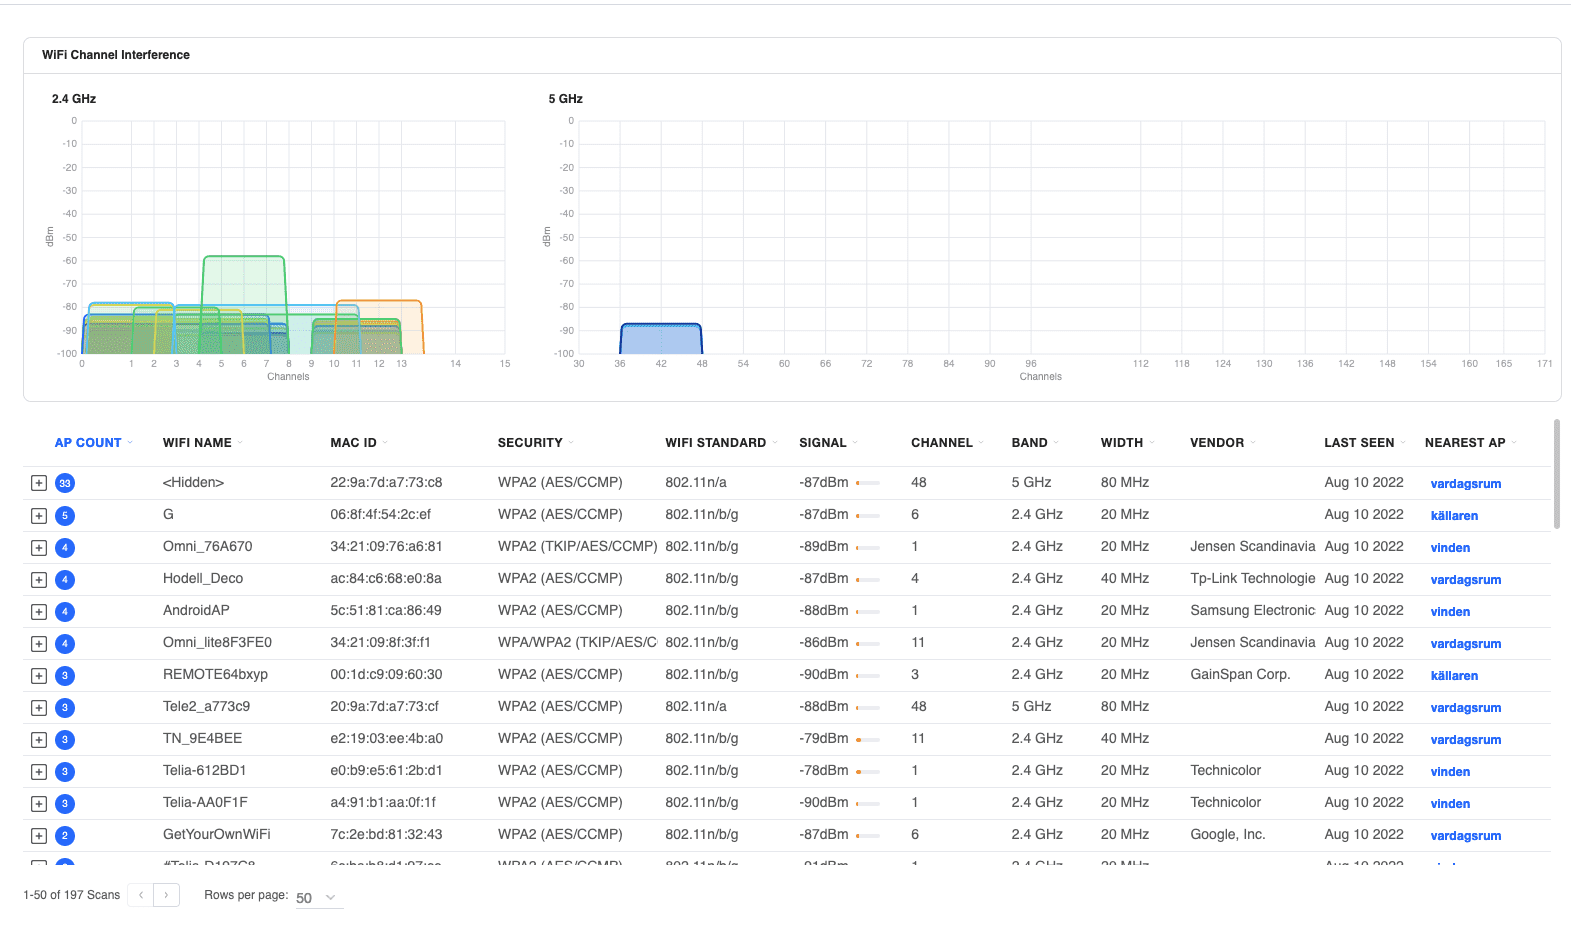The image size is (1571, 931).
Task: Expand the <Hidden> network row
Action: click(x=38, y=483)
